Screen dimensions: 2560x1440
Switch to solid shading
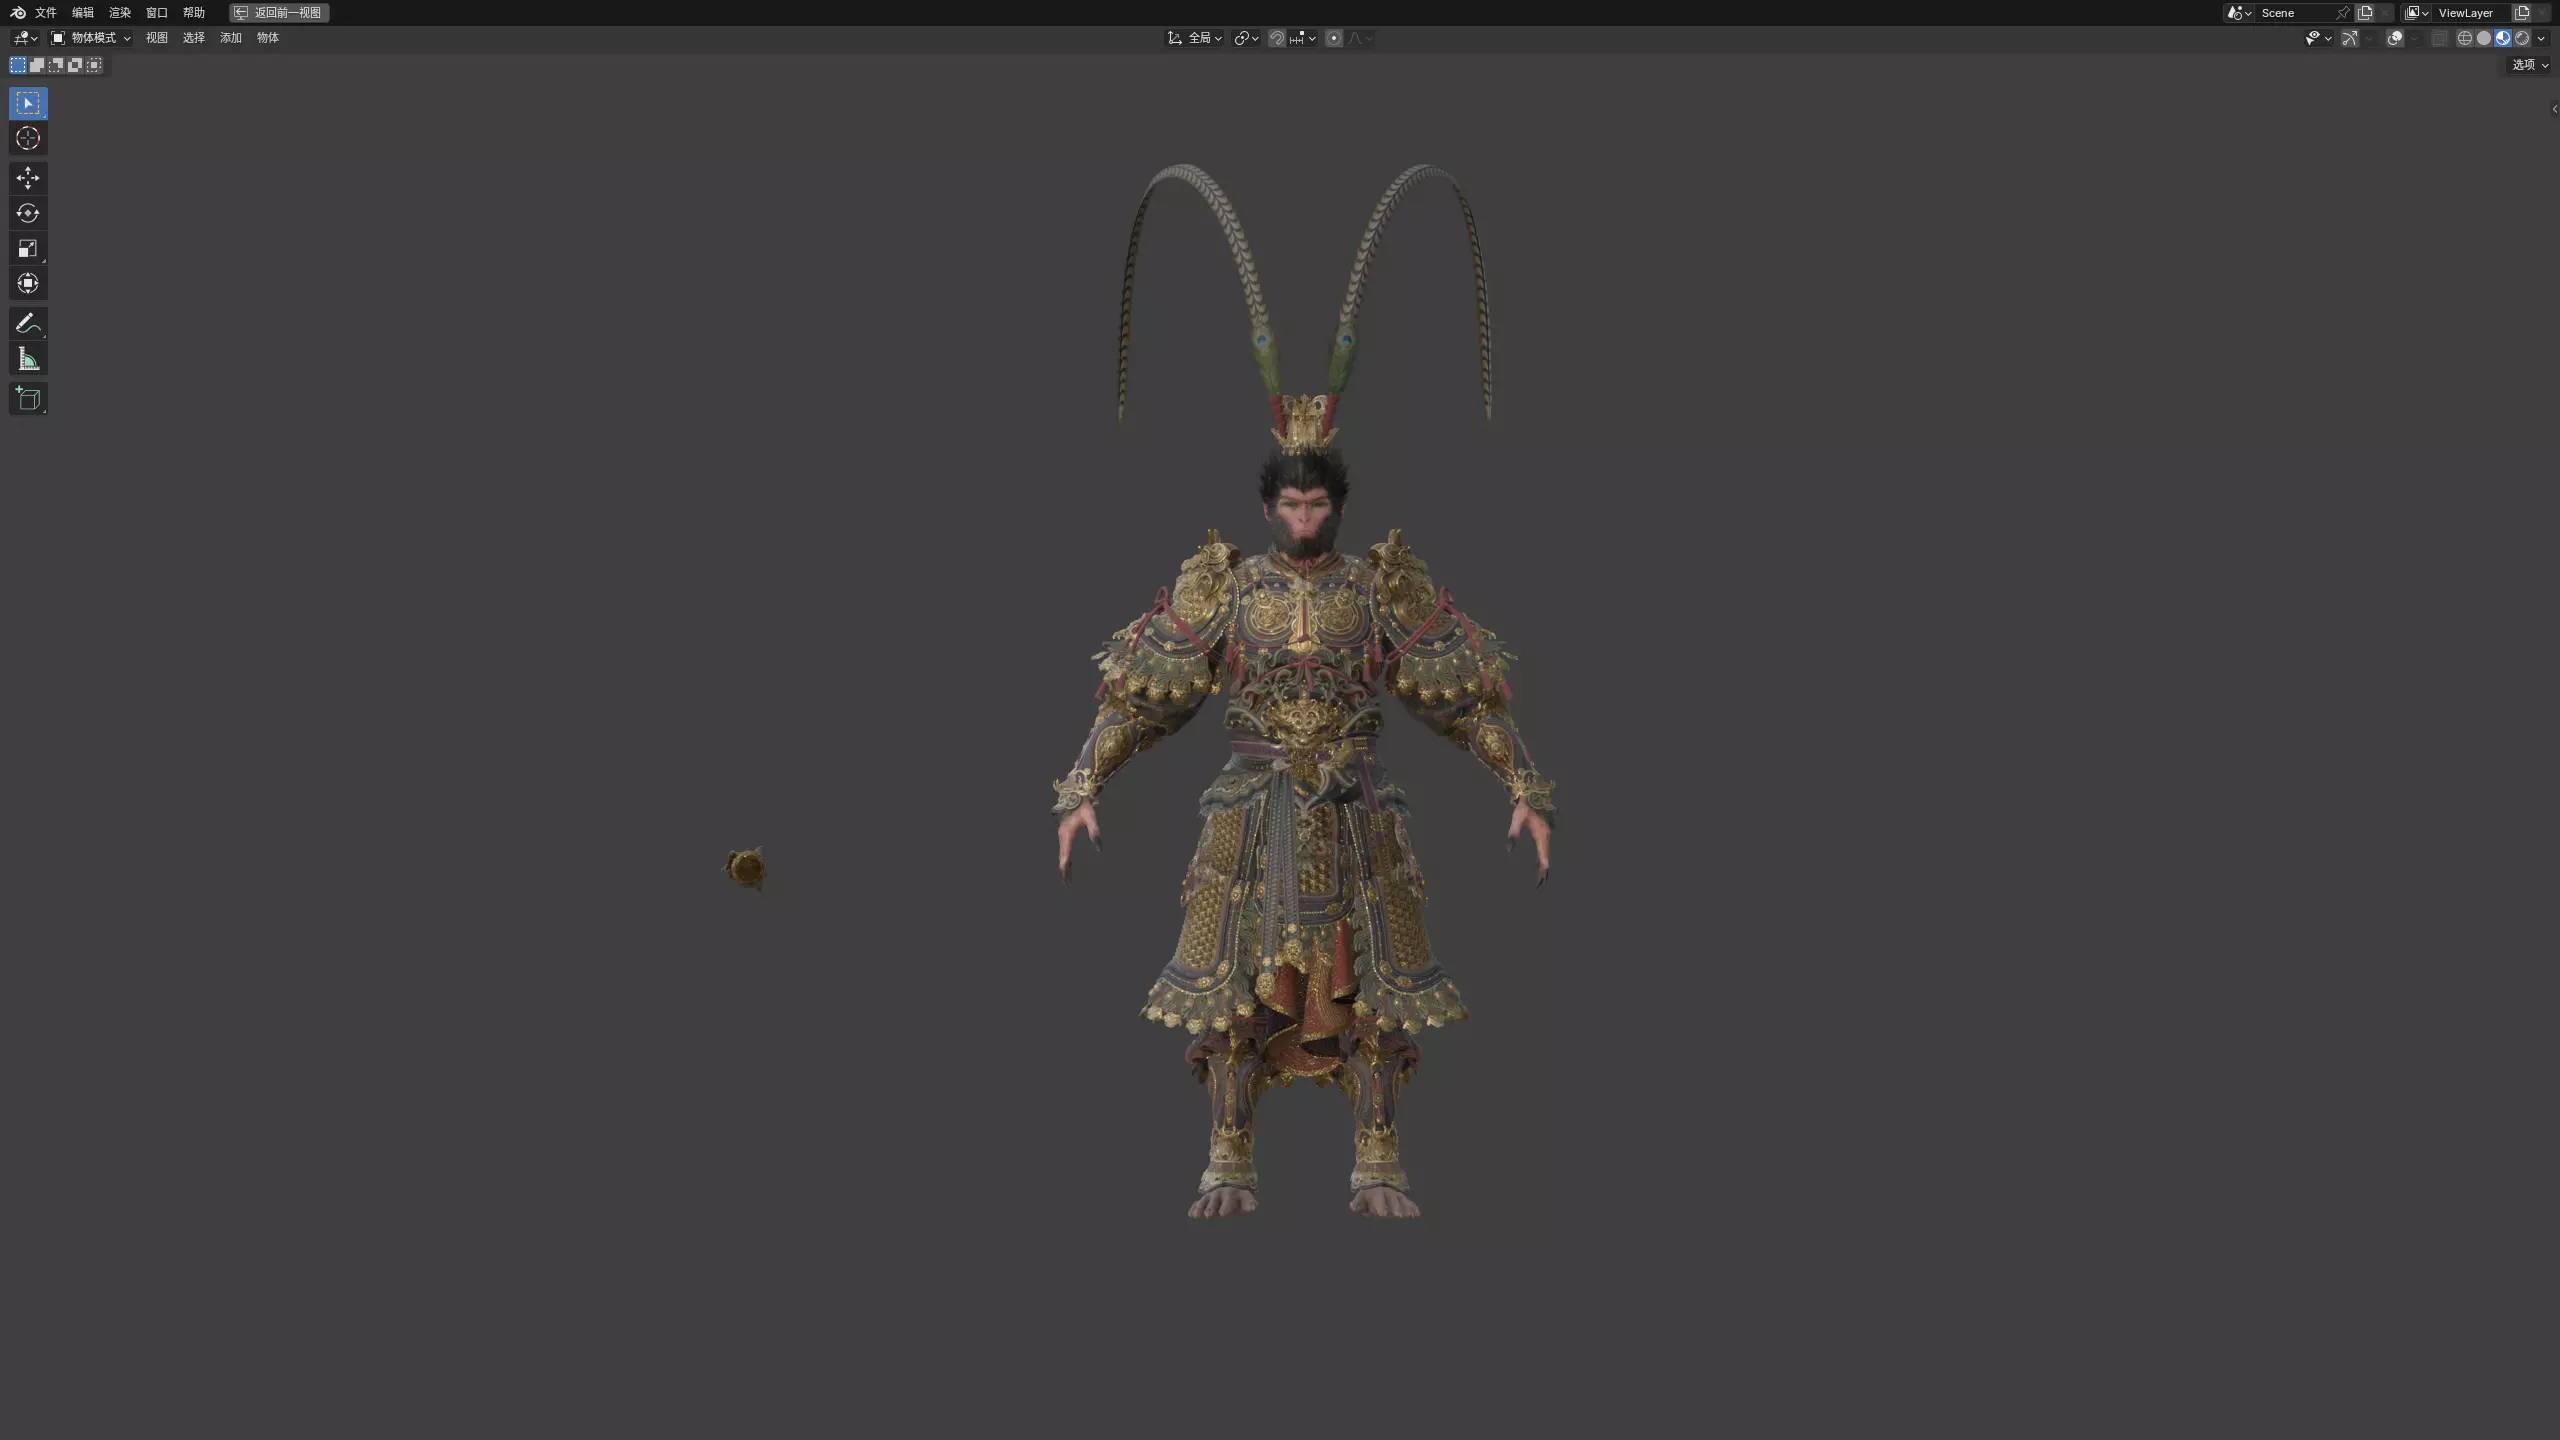[2484, 38]
